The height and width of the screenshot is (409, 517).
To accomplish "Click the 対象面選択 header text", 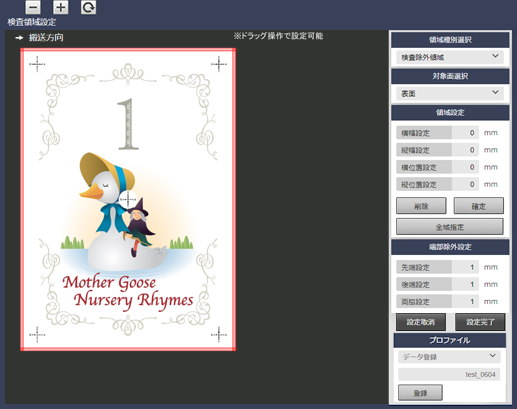I will point(450,76).
